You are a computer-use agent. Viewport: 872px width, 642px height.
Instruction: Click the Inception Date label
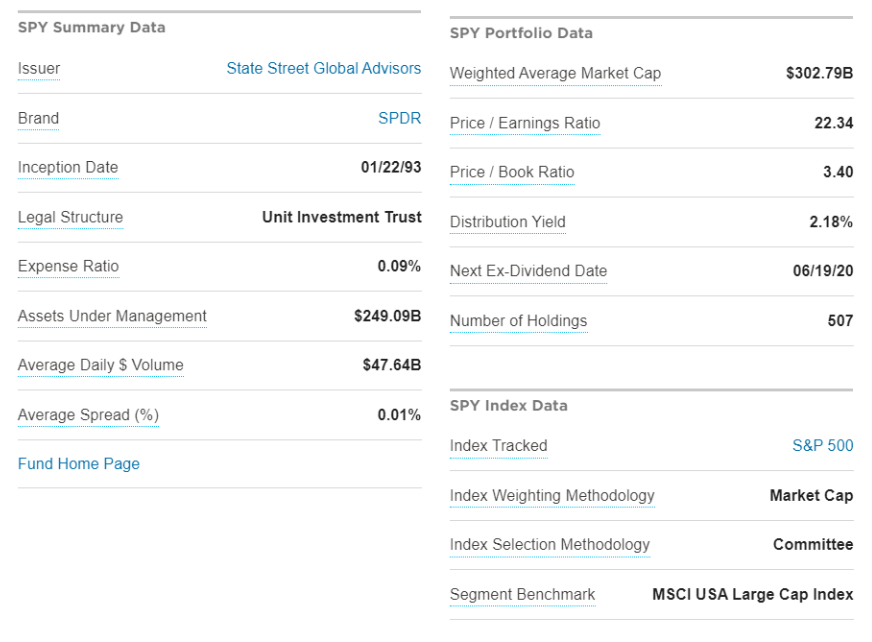tap(68, 168)
